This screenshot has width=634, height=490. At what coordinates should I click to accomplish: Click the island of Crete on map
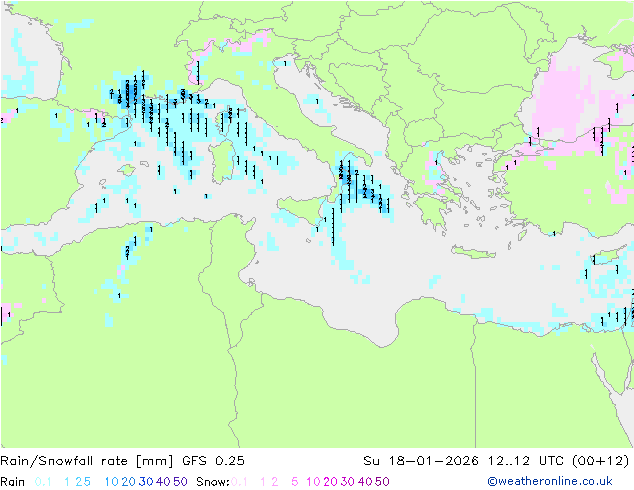[473, 252]
